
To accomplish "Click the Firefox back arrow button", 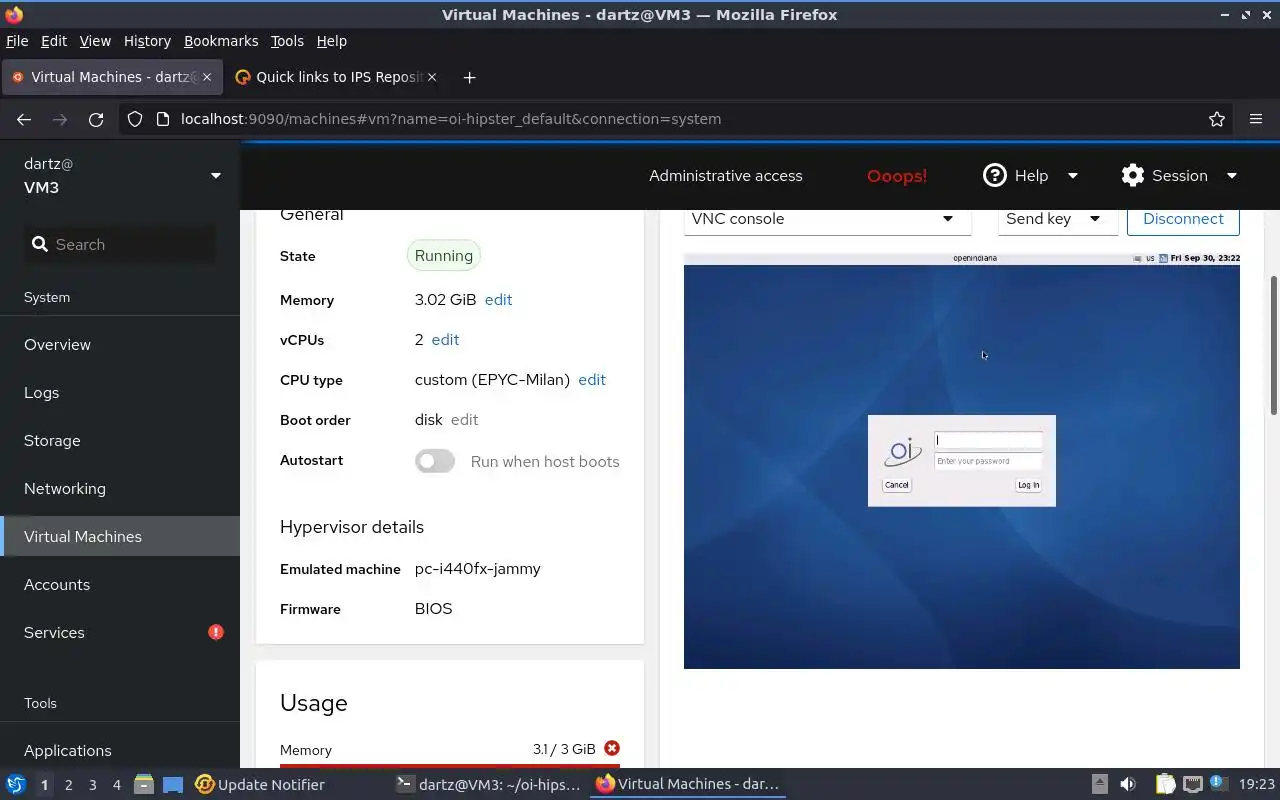I will 24,119.
